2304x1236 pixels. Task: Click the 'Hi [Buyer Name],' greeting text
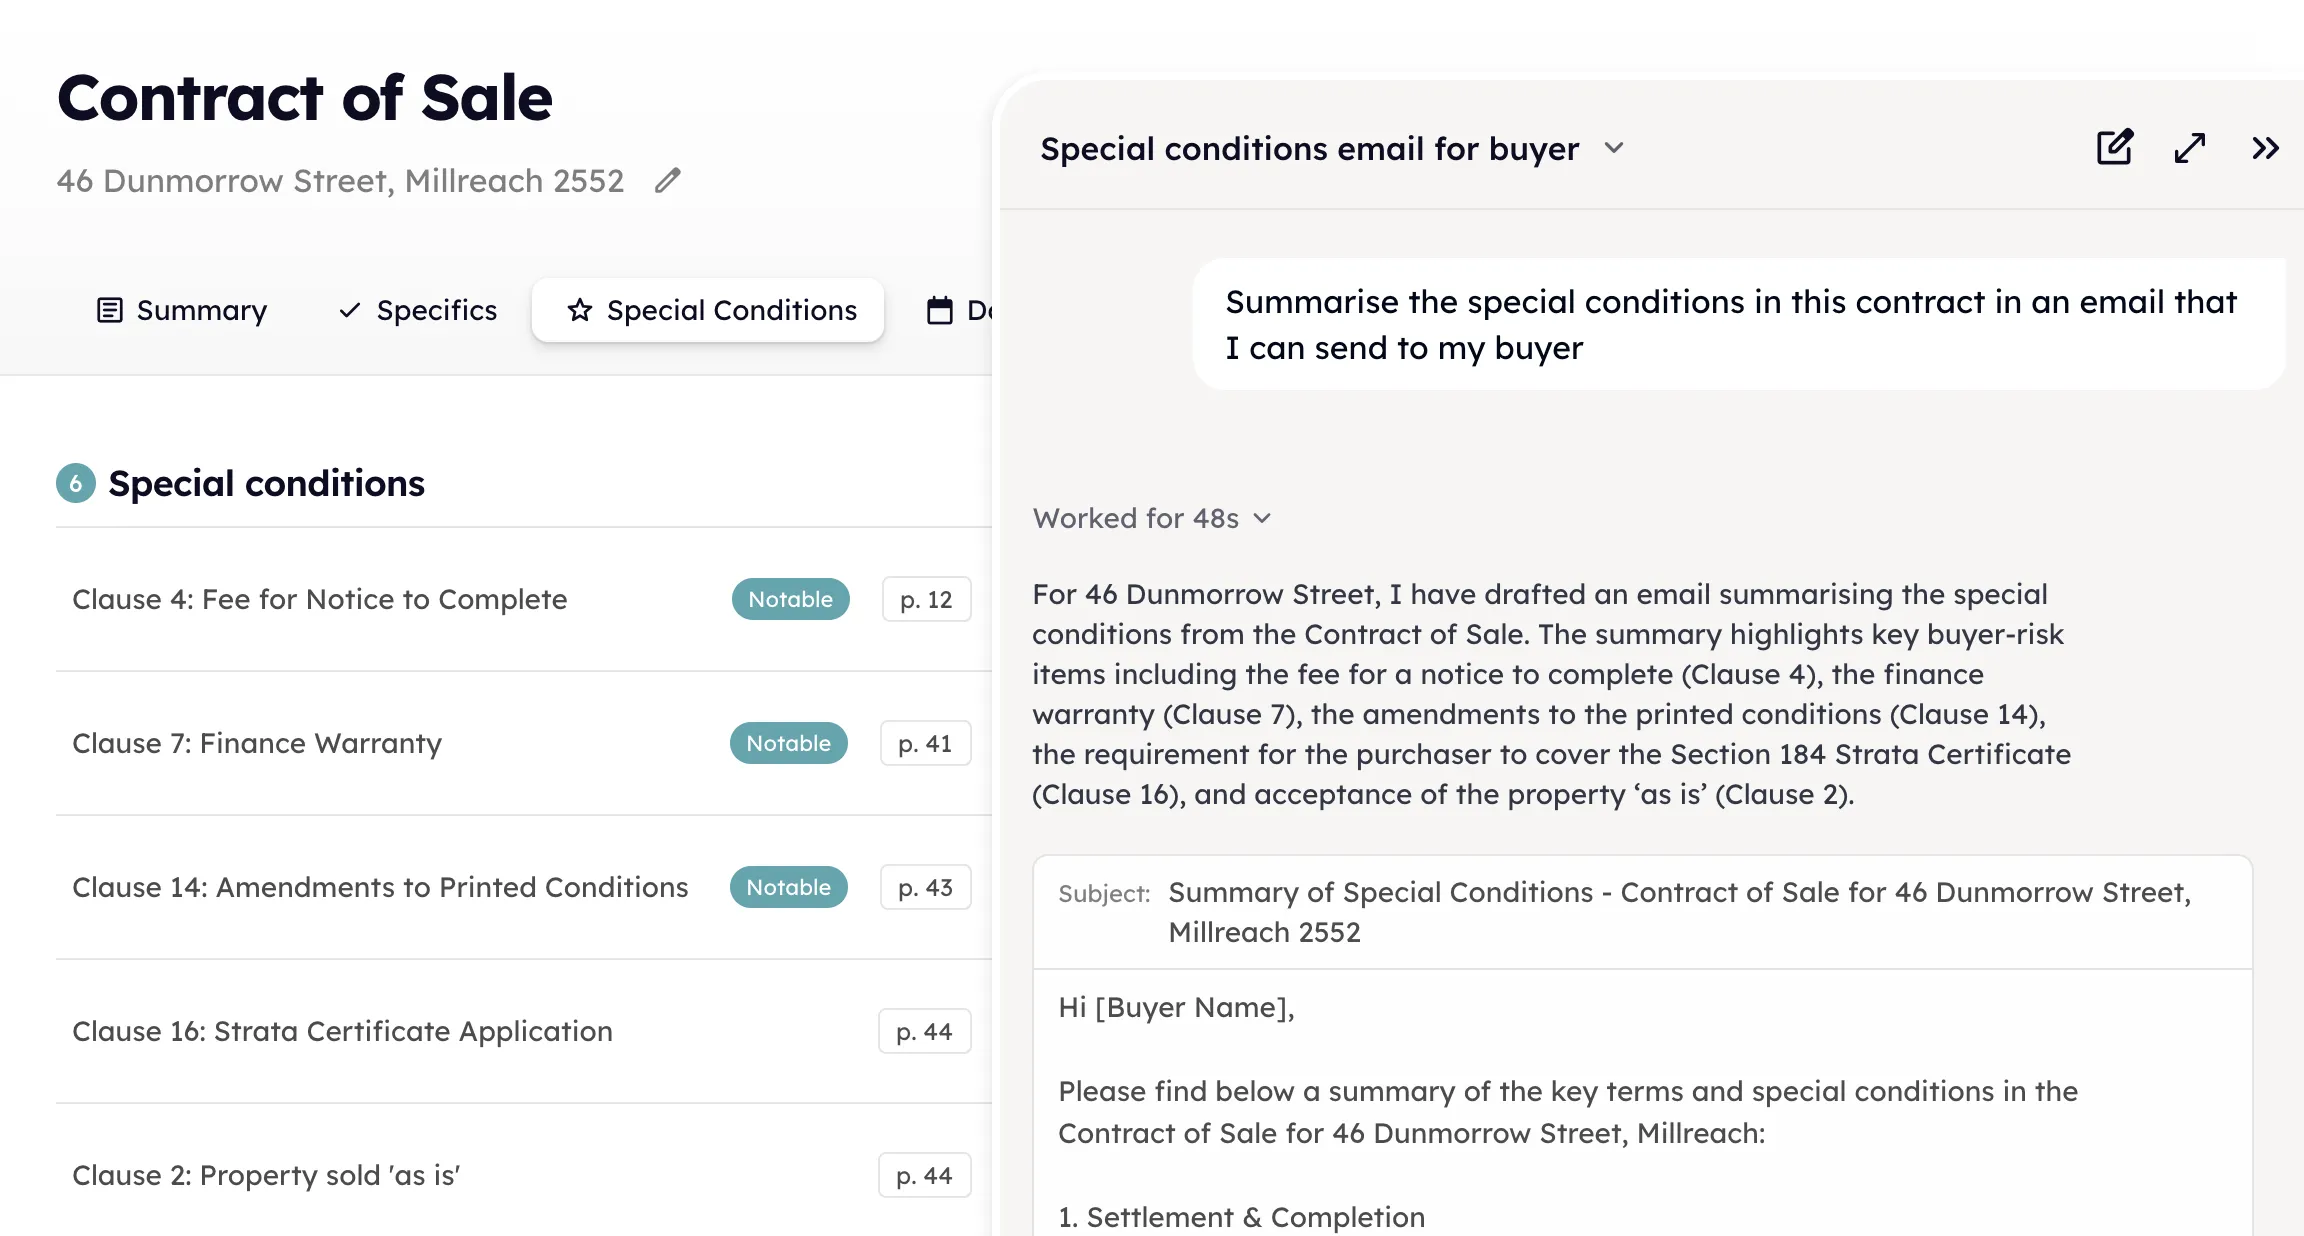[1176, 1007]
